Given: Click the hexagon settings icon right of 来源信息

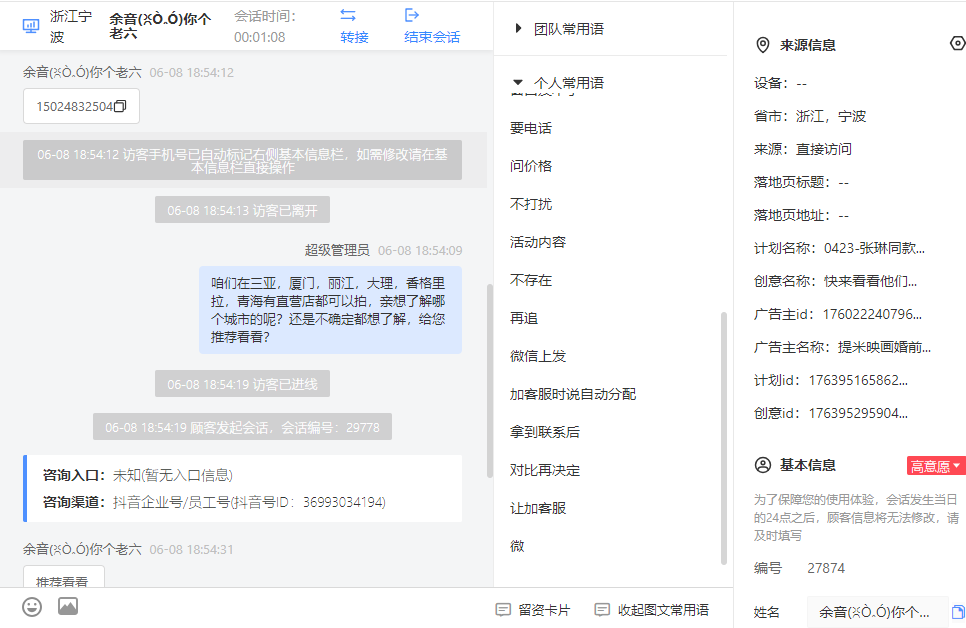Looking at the screenshot, I should 957,44.
